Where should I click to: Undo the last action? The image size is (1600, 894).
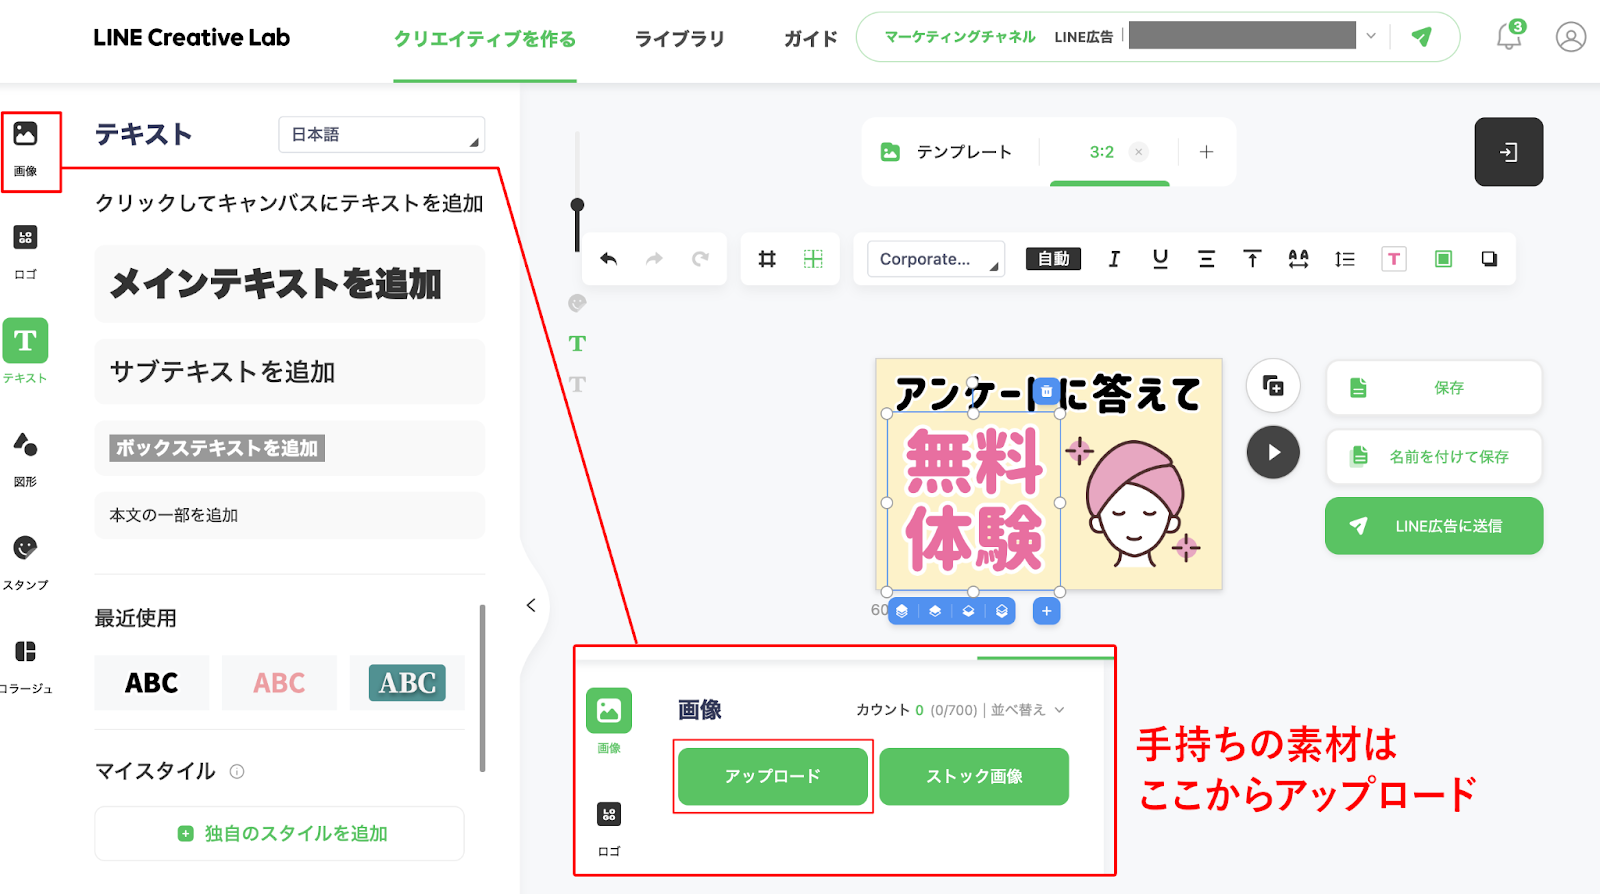608,259
